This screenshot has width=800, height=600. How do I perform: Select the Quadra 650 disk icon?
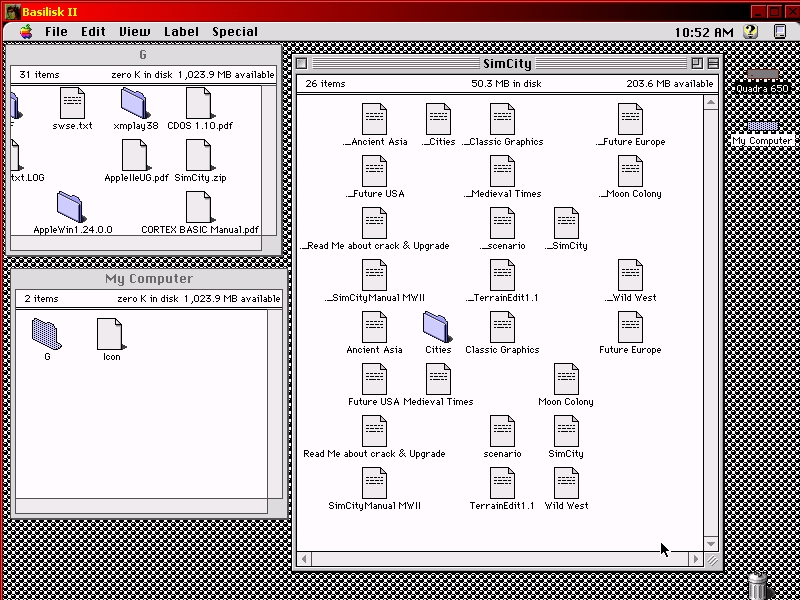click(762, 80)
